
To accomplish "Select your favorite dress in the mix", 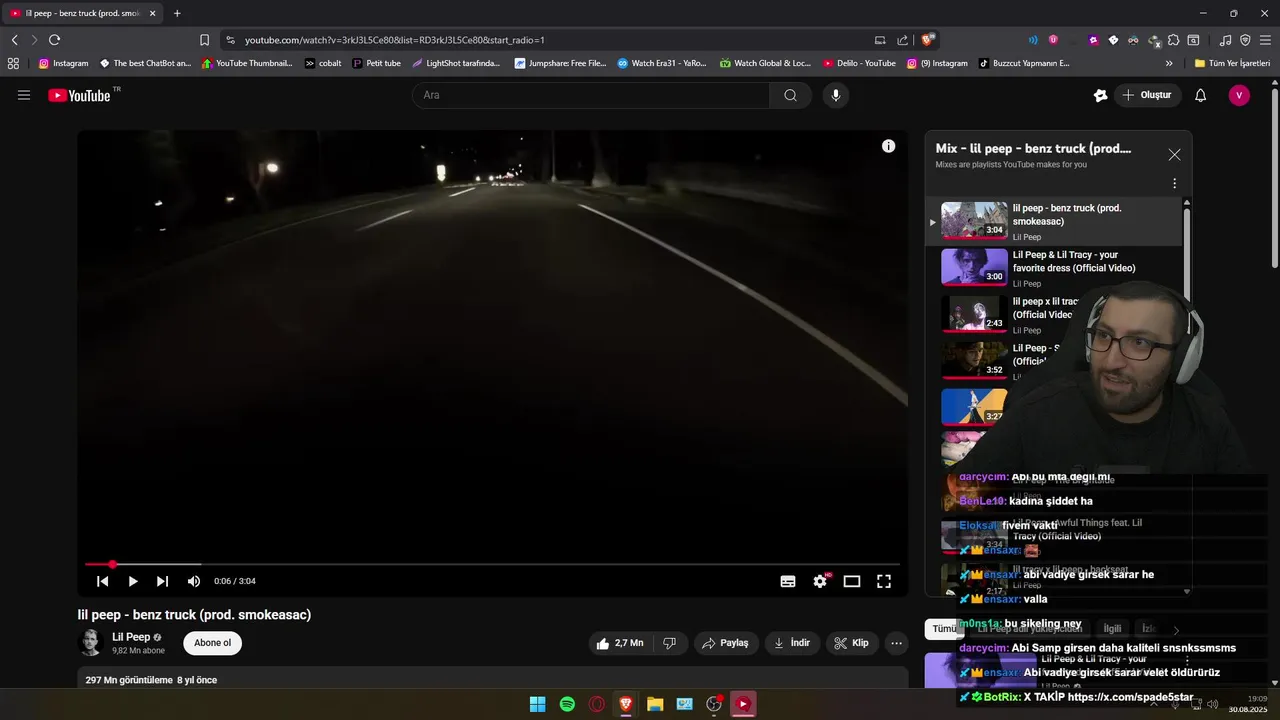I will pyautogui.click(x=1055, y=268).
